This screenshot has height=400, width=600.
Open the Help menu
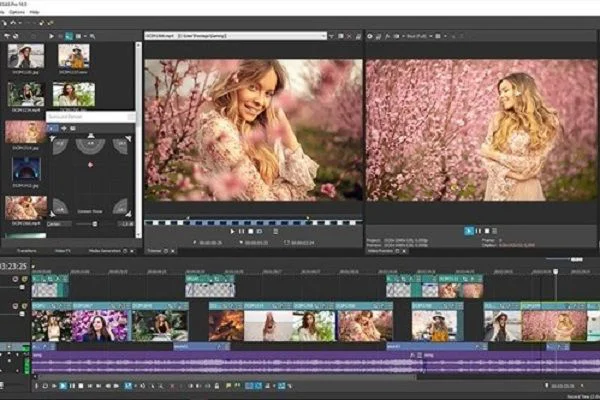[34, 12]
